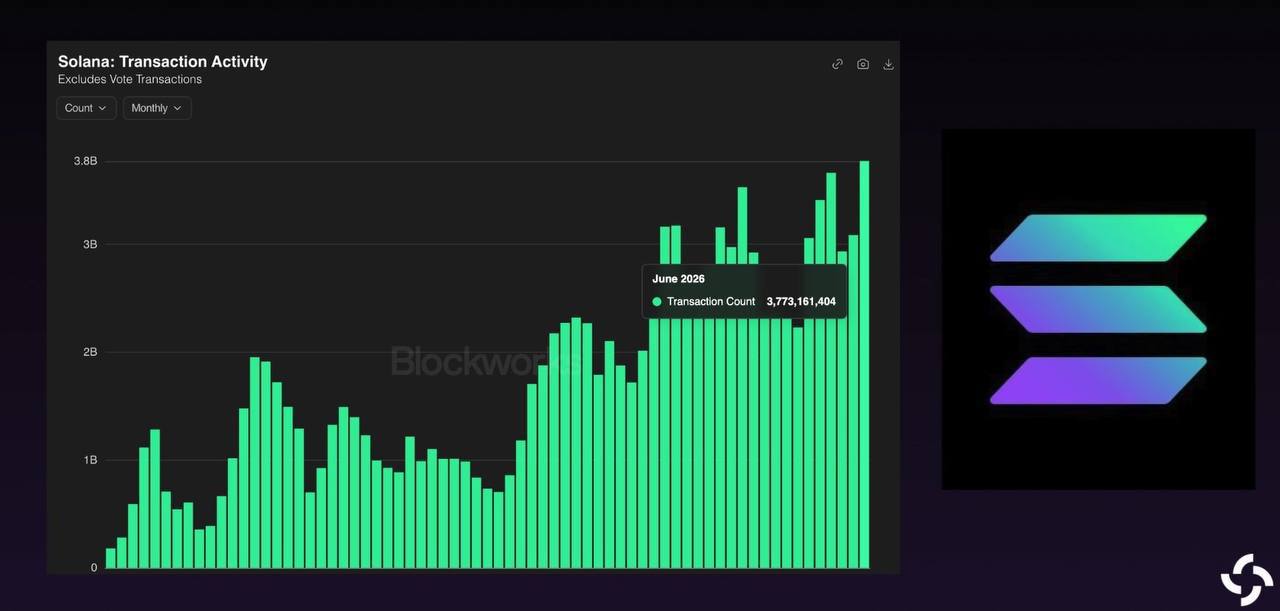This screenshot has height=611, width=1280.
Task: Click the tallest, rightmost bar of the chart
Action: pos(864,364)
